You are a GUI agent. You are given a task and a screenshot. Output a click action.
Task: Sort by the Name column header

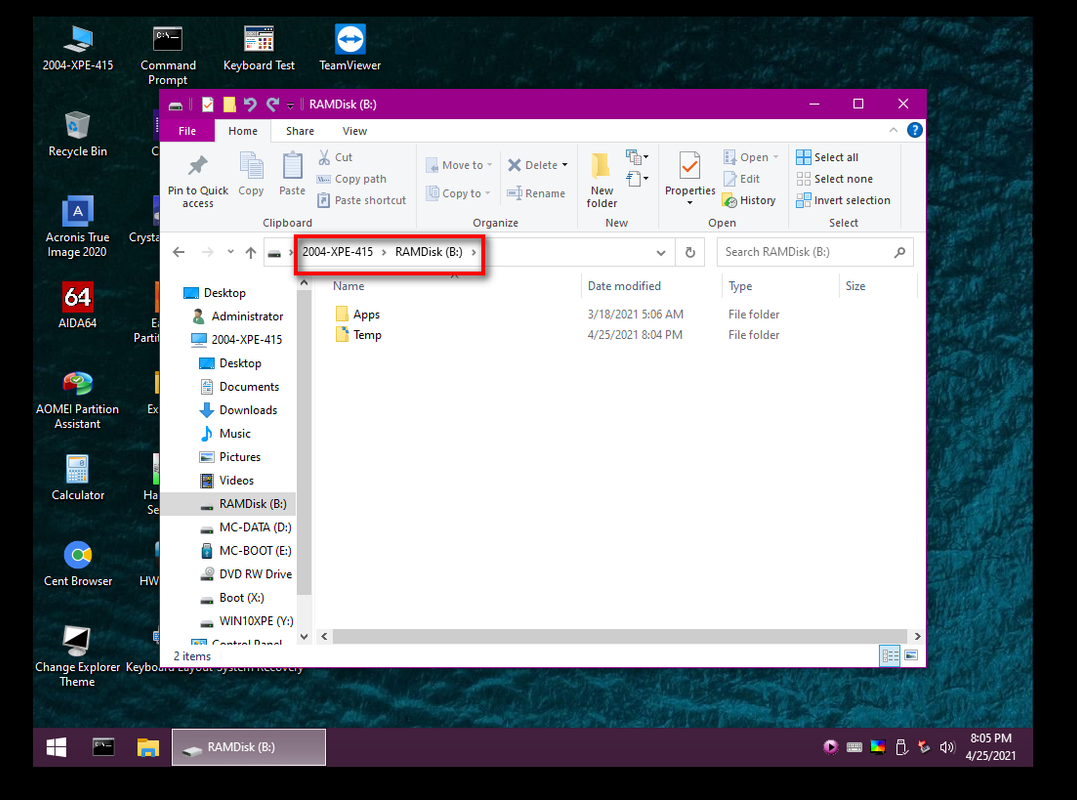(453, 286)
